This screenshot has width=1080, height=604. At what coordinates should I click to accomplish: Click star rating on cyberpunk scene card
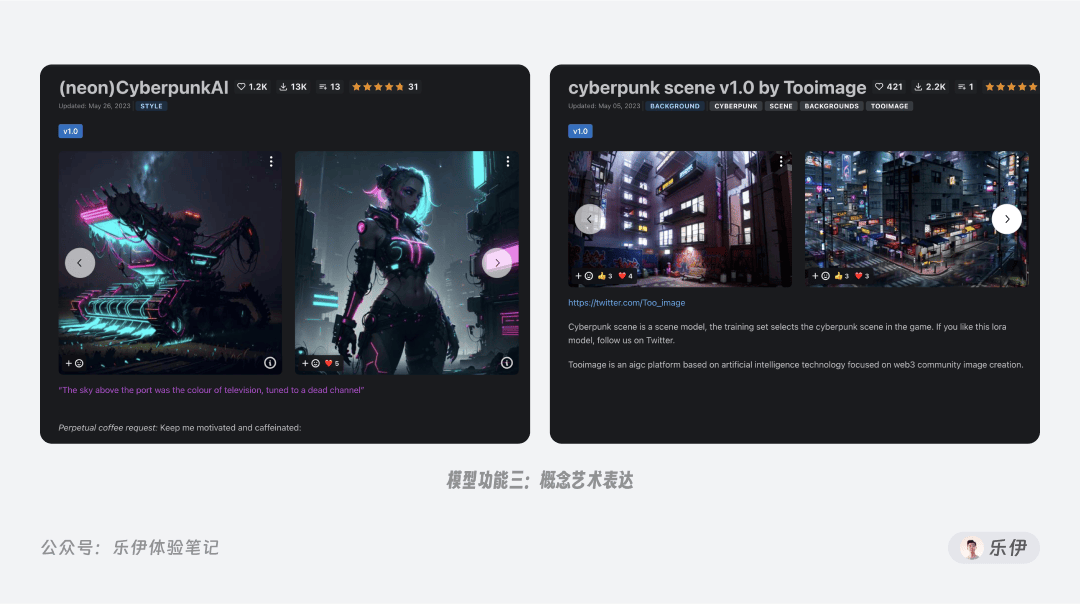[1010, 87]
